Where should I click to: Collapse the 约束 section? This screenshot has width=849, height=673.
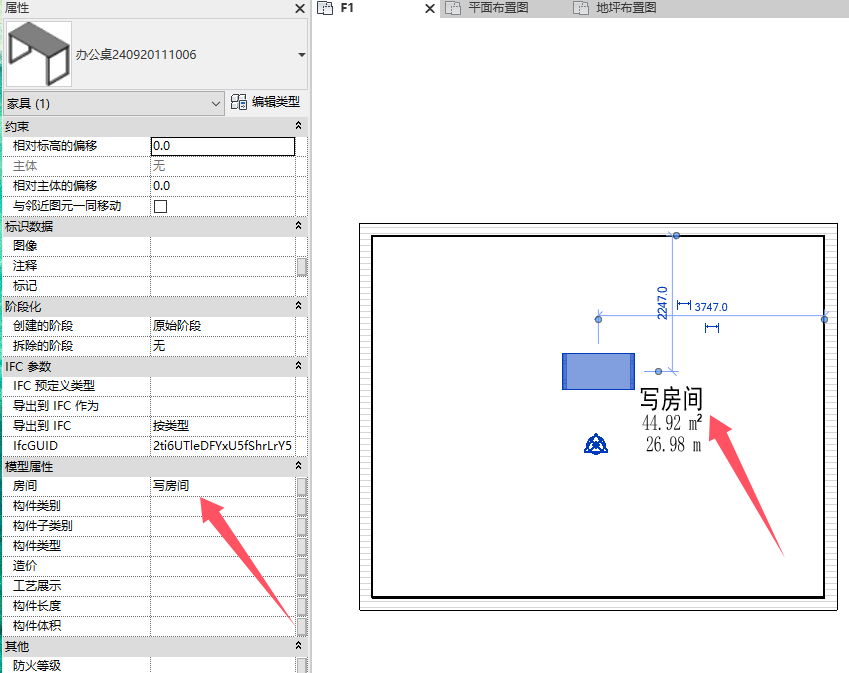298,126
